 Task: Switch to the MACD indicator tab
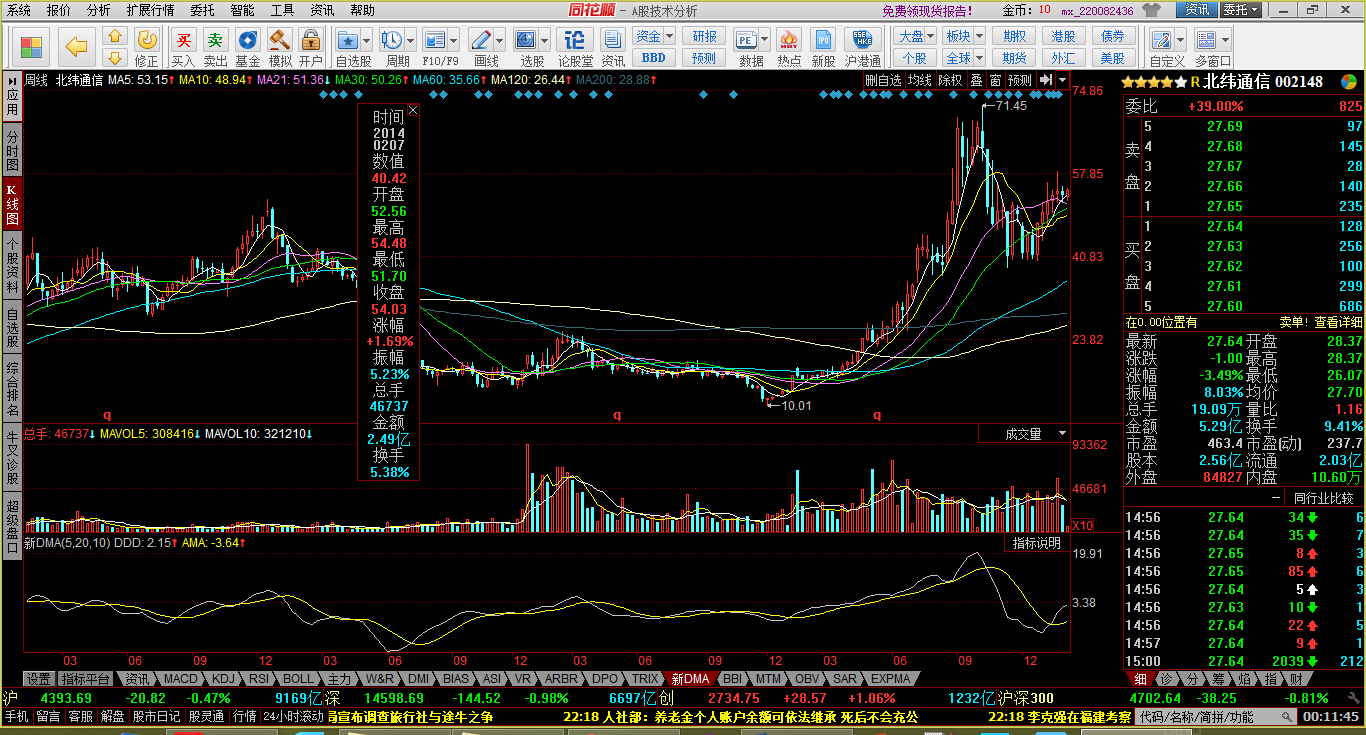[x=182, y=678]
